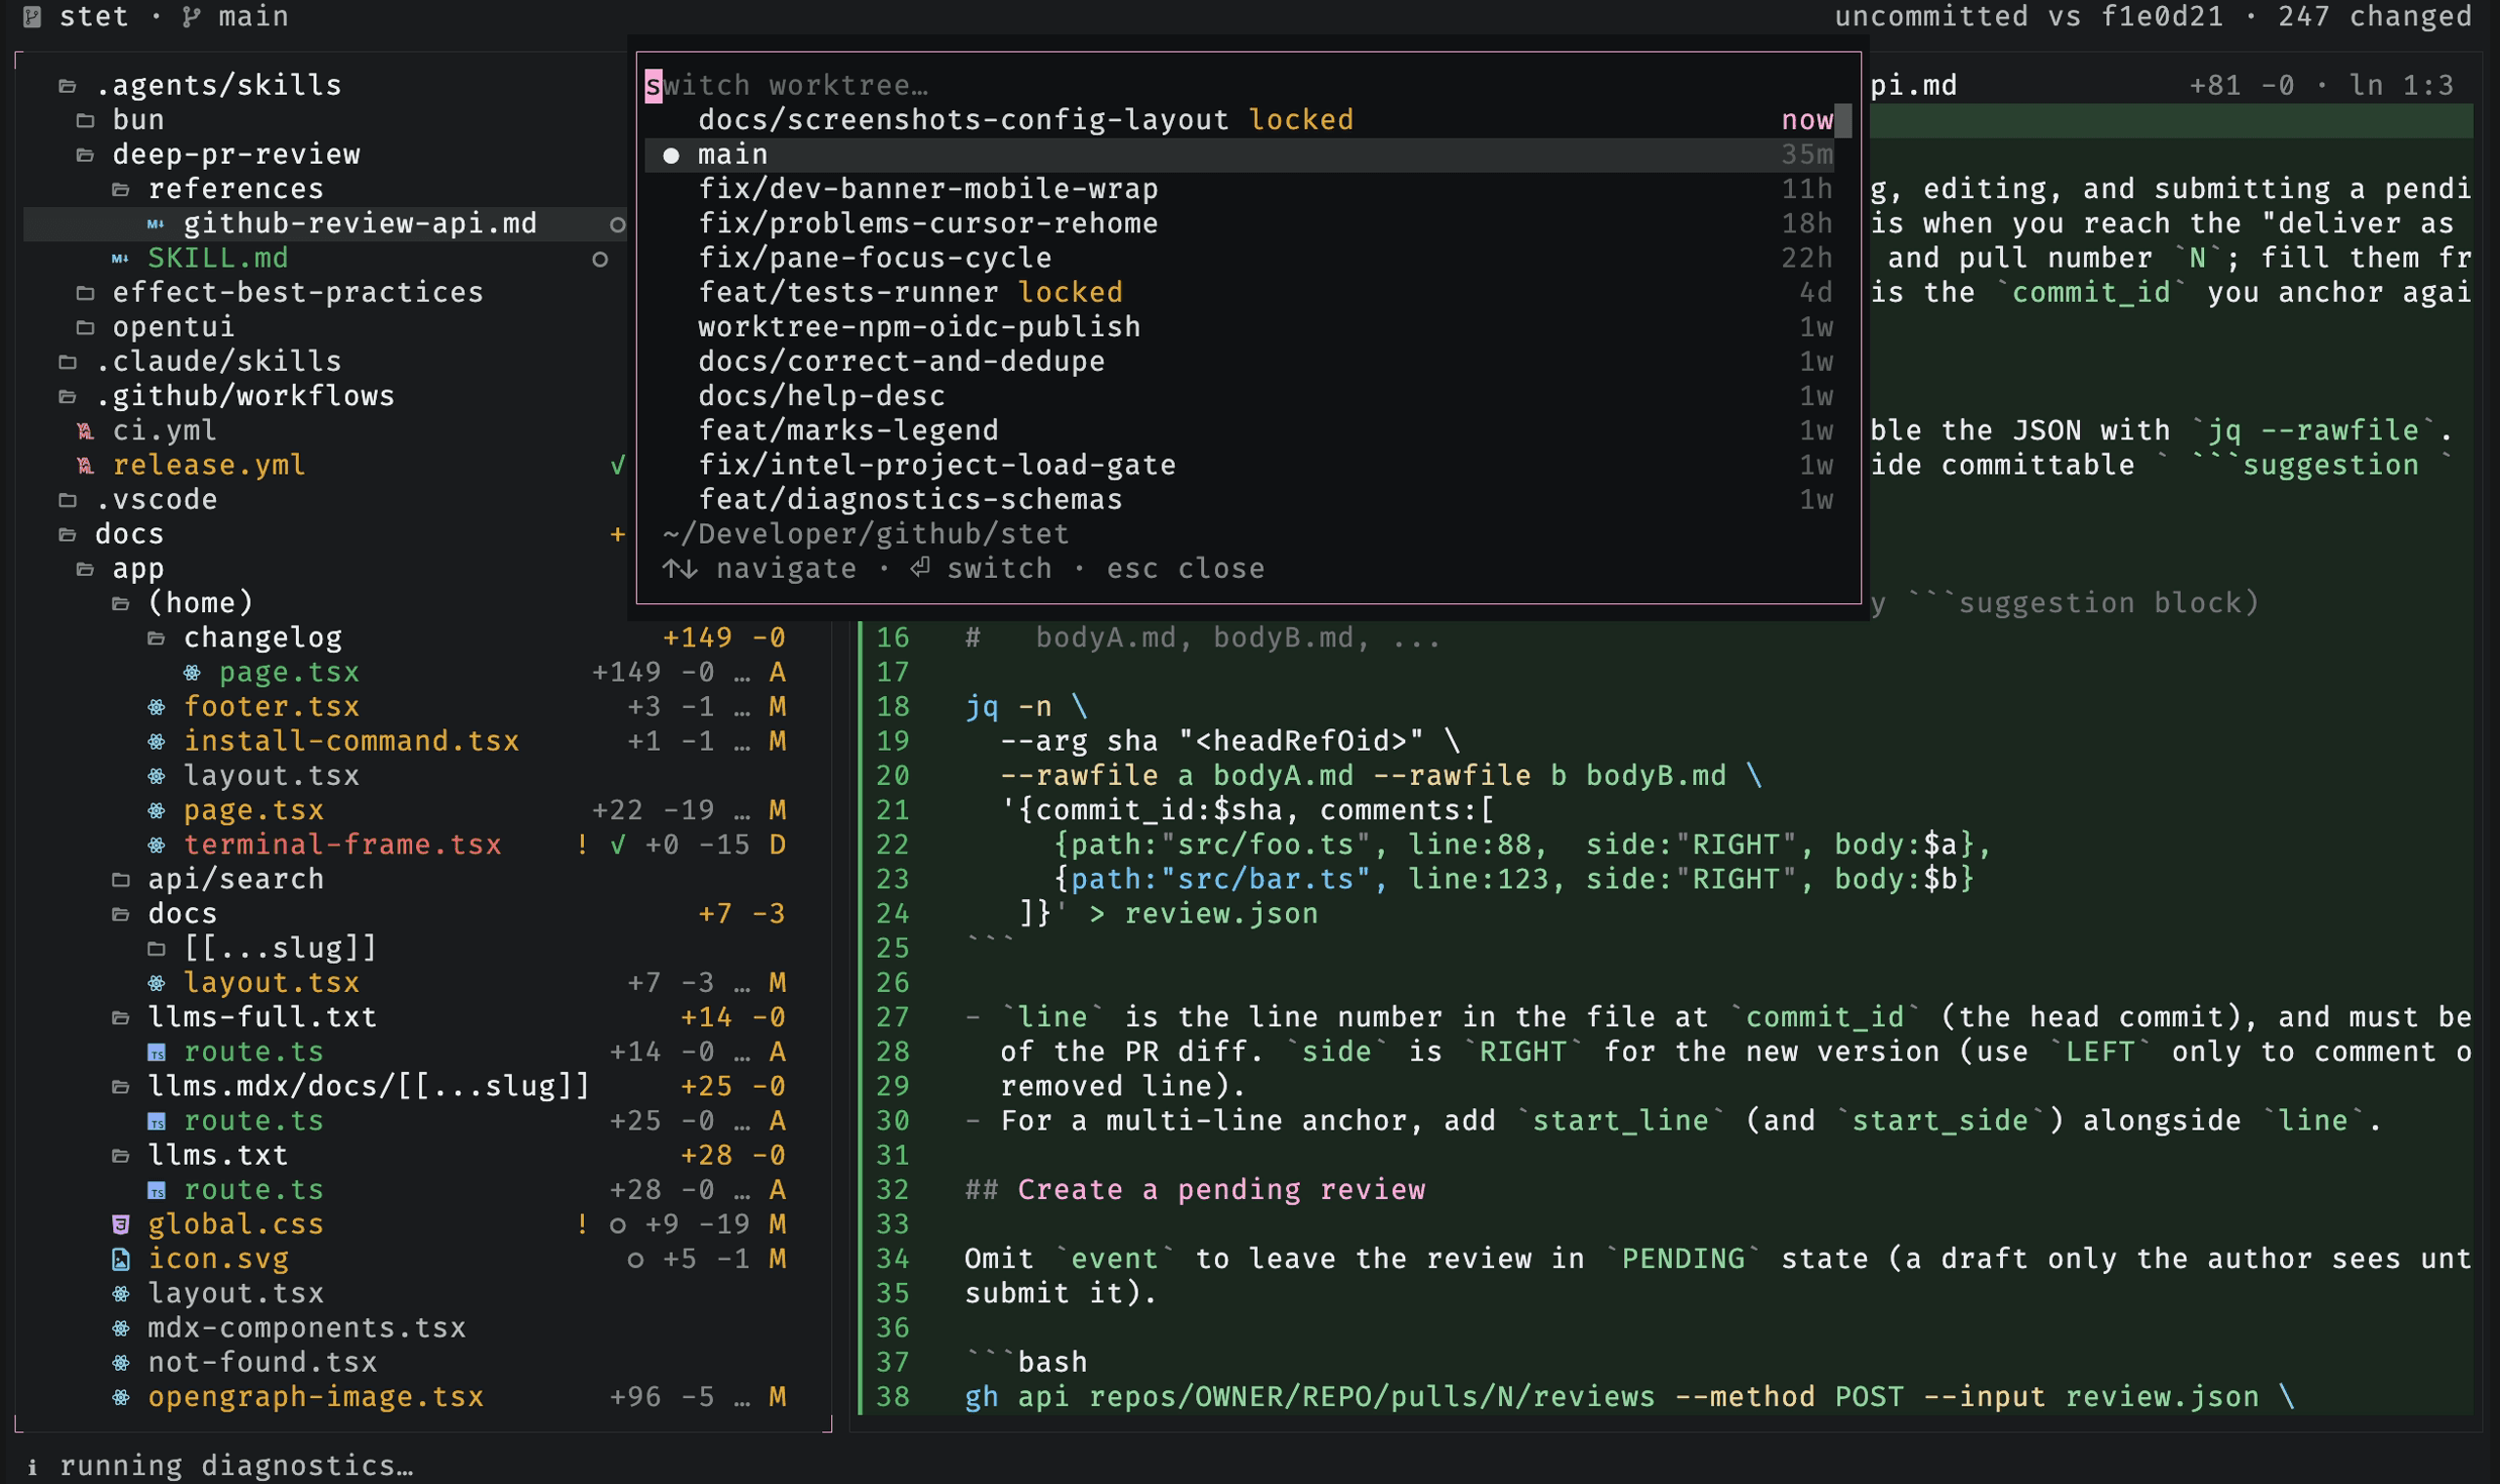Click the React icon of opengraph-image.tsx

(x=120, y=1398)
